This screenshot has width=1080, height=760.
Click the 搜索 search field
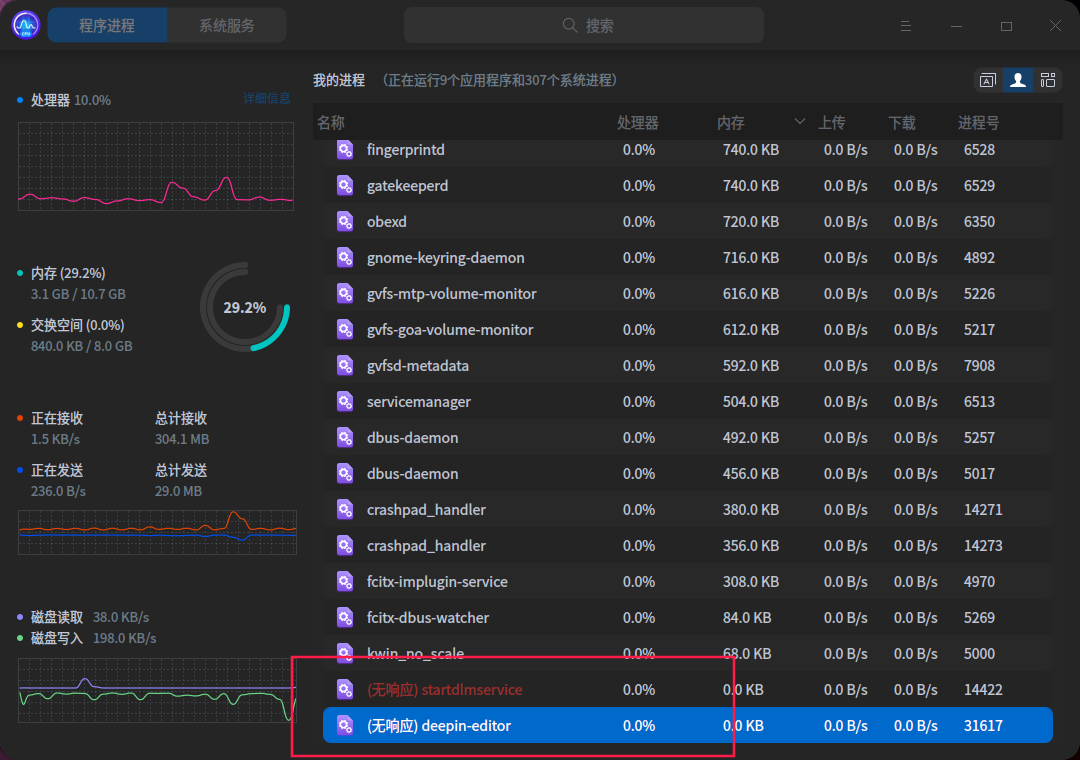[x=586, y=26]
